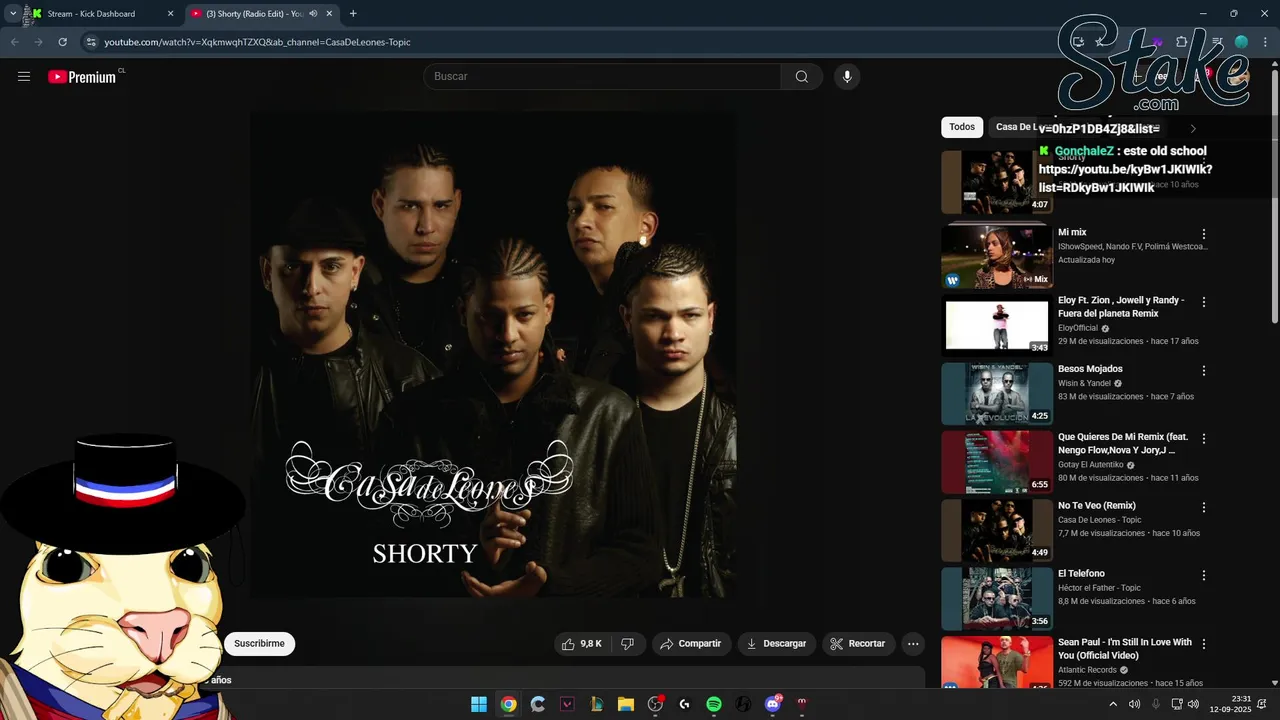Open network settings tray icon
Screen dimensions: 1280x720
coord(1177,704)
